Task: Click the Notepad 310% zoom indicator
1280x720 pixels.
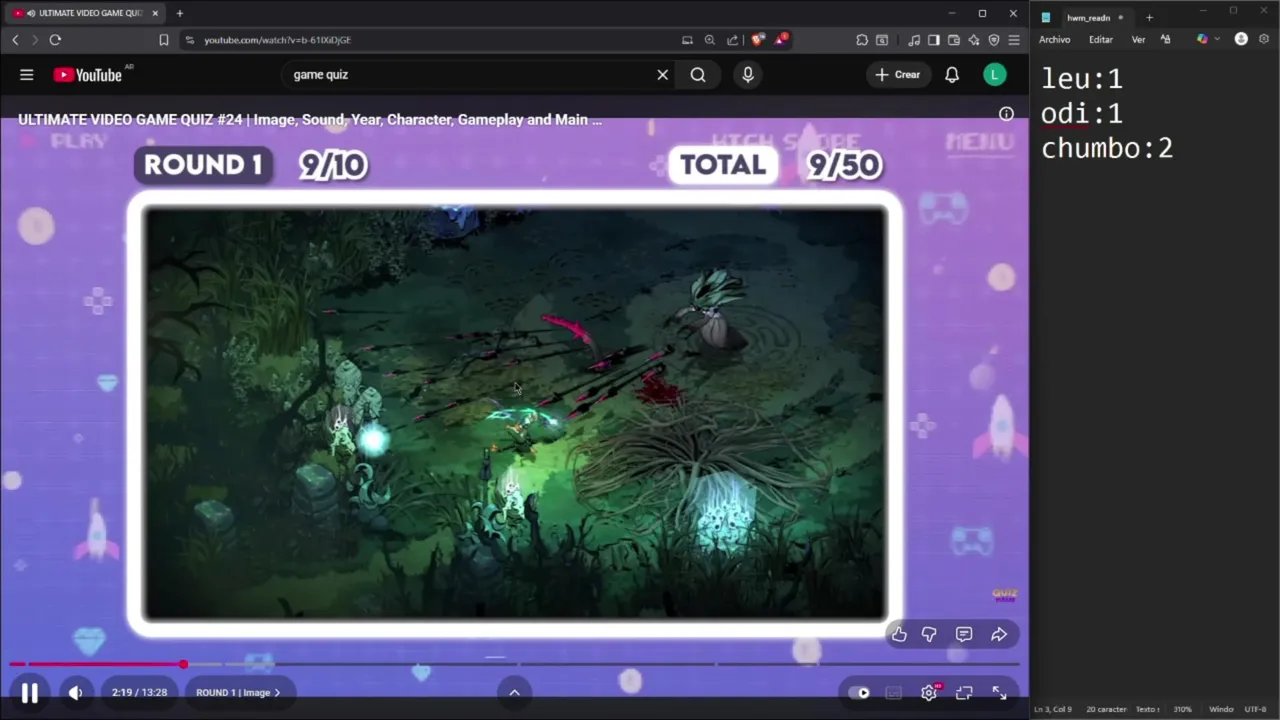Action: point(1182,709)
